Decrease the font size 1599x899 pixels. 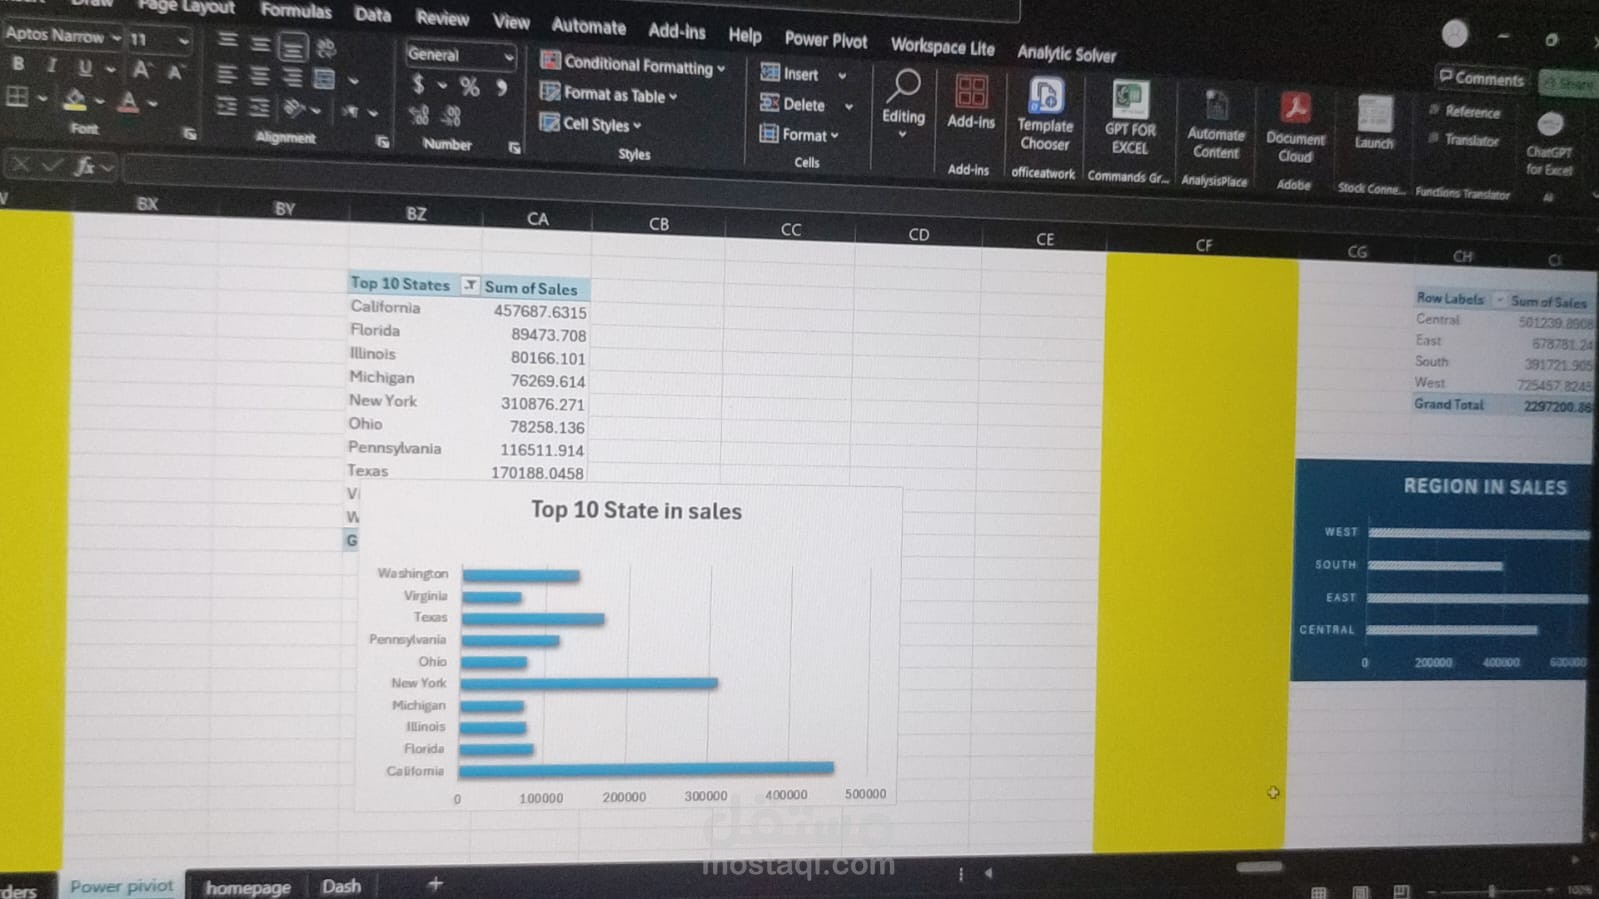pos(176,72)
